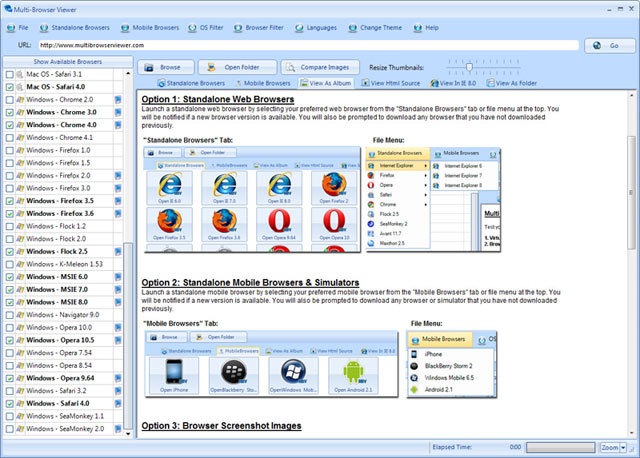Viewport: 640px width, 458px height.
Task: Check the Mac OS - Safari 3.1 checkbox
Action: pos(9,74)
